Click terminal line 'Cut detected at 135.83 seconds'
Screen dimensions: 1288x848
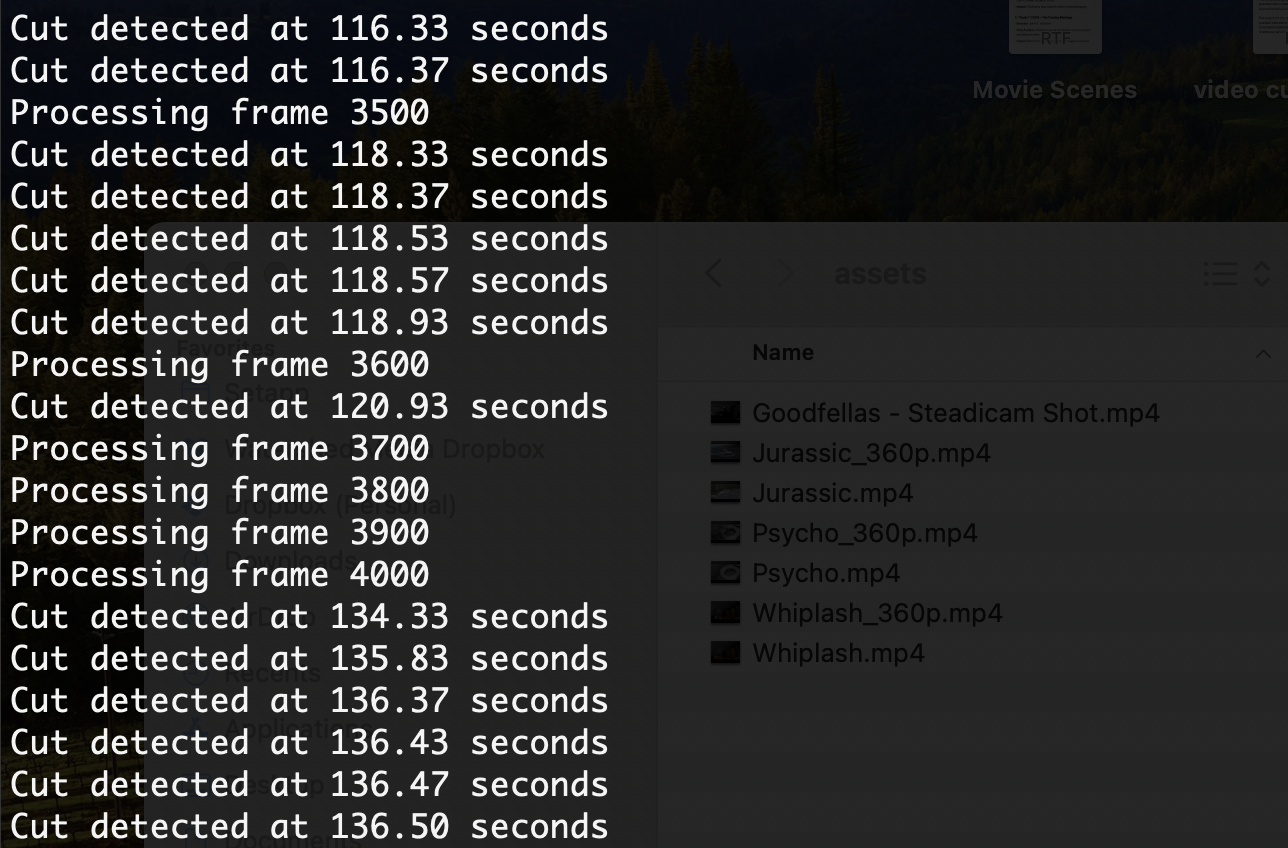point(309,659)
